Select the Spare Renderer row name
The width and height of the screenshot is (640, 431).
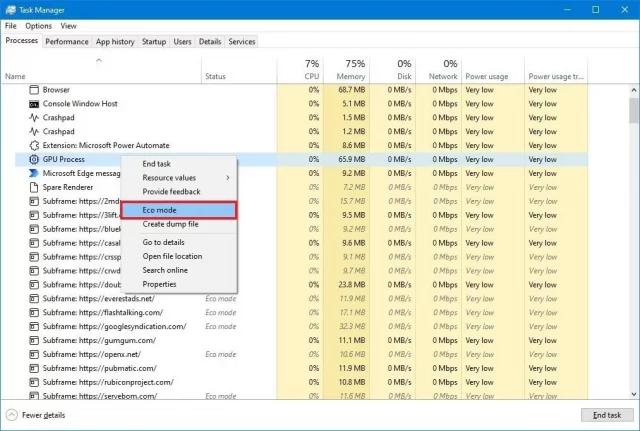click(68, 187)
